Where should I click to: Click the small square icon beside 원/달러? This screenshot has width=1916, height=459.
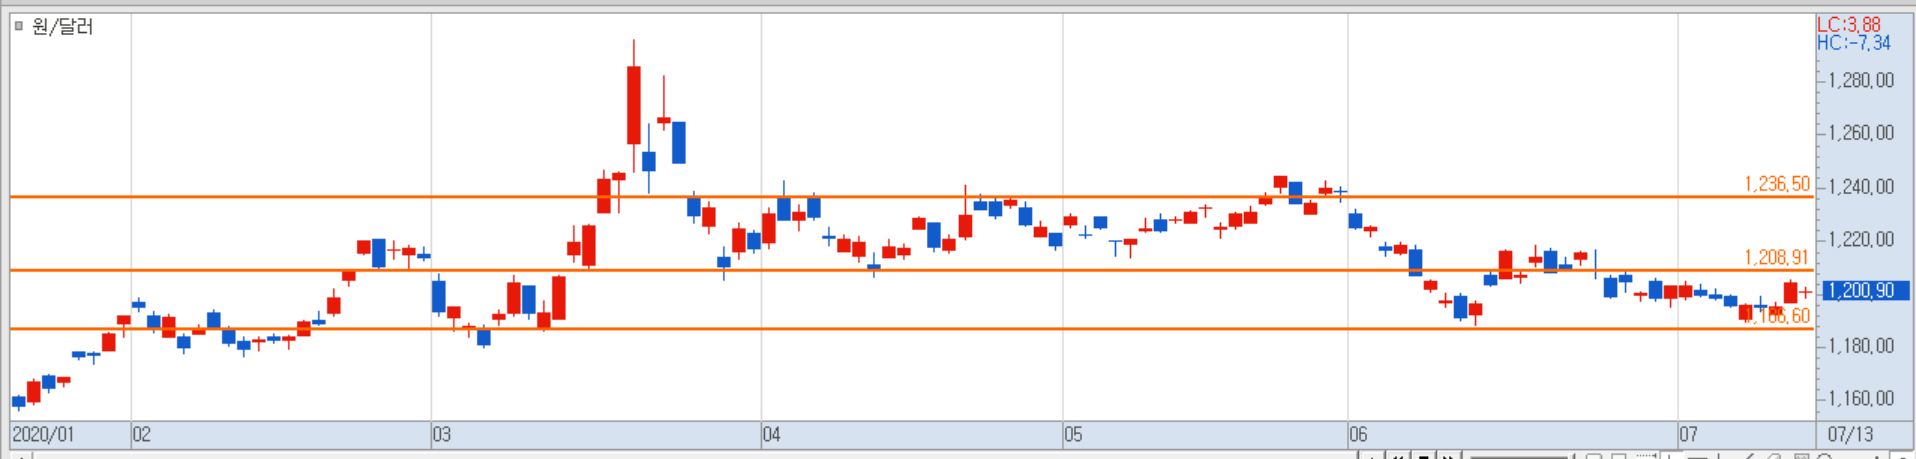point(18,26)
